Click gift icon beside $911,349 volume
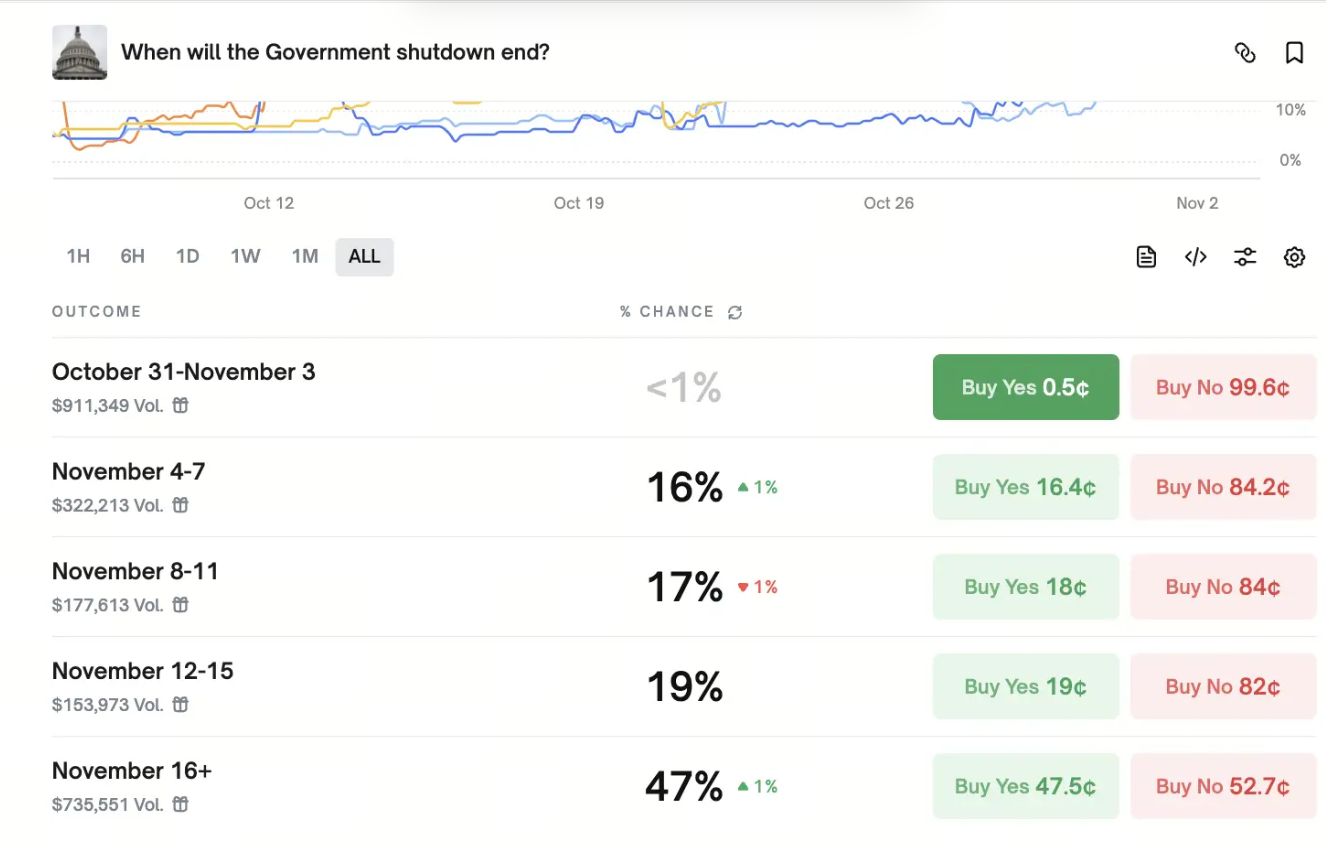Viewport: 1326px width, 846px height. [180, 405]
